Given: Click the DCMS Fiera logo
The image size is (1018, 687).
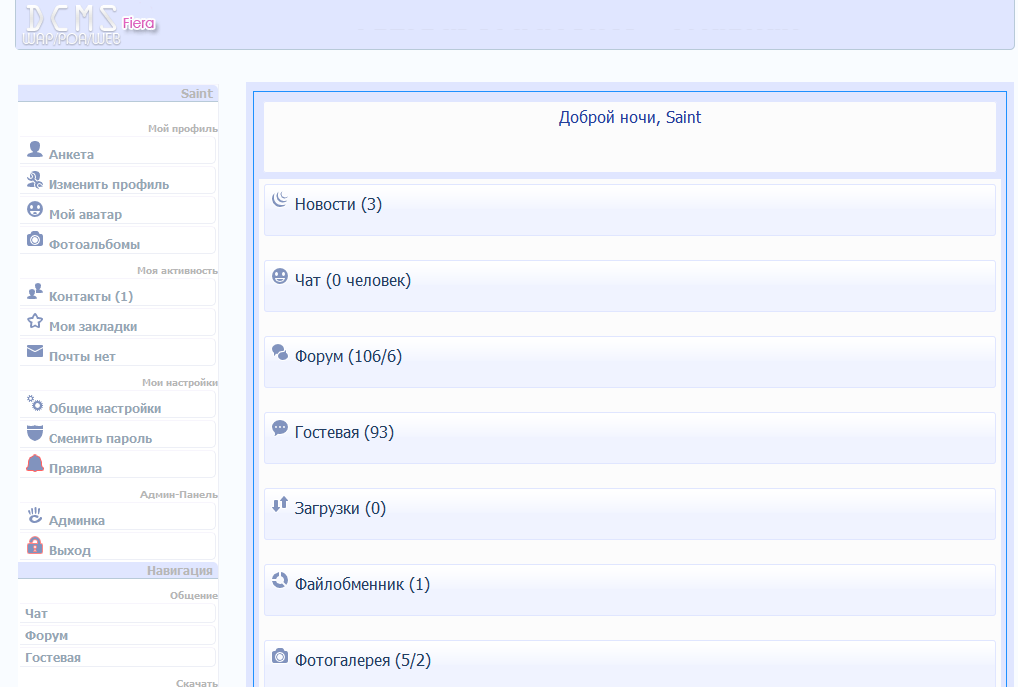Looking at the screenshot, I should [x=88, y=25].
